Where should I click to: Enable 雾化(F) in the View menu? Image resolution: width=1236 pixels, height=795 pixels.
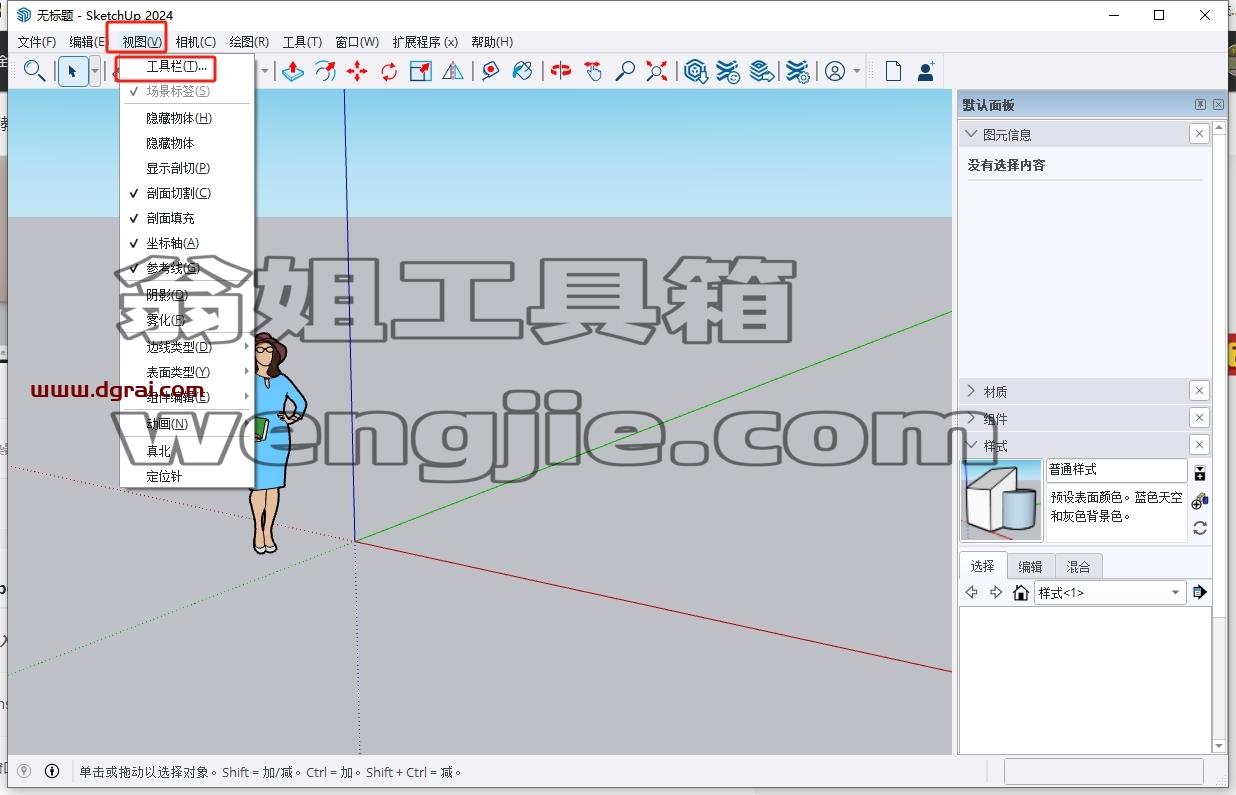click(x=186, y=320)
